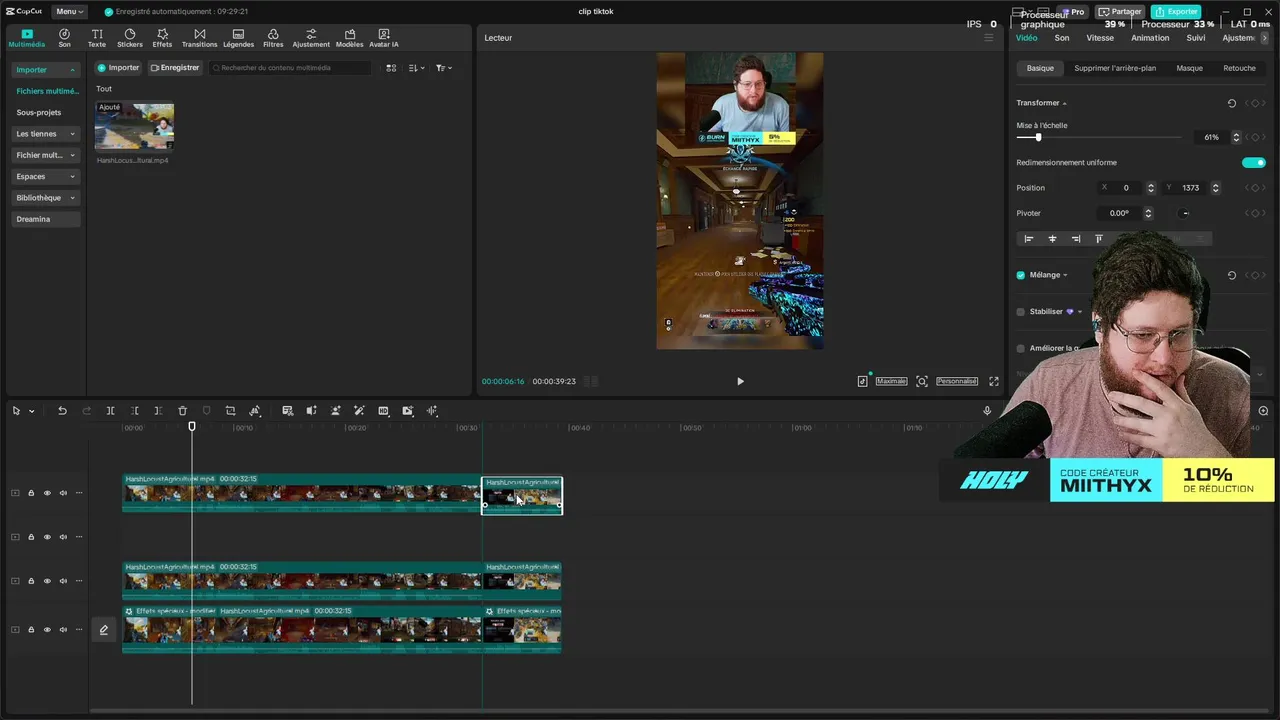Viewport: 1280px width, 720px height.
Task: Open the Ajustement panel
Action: pyautogui.click(x=311, y=38)
